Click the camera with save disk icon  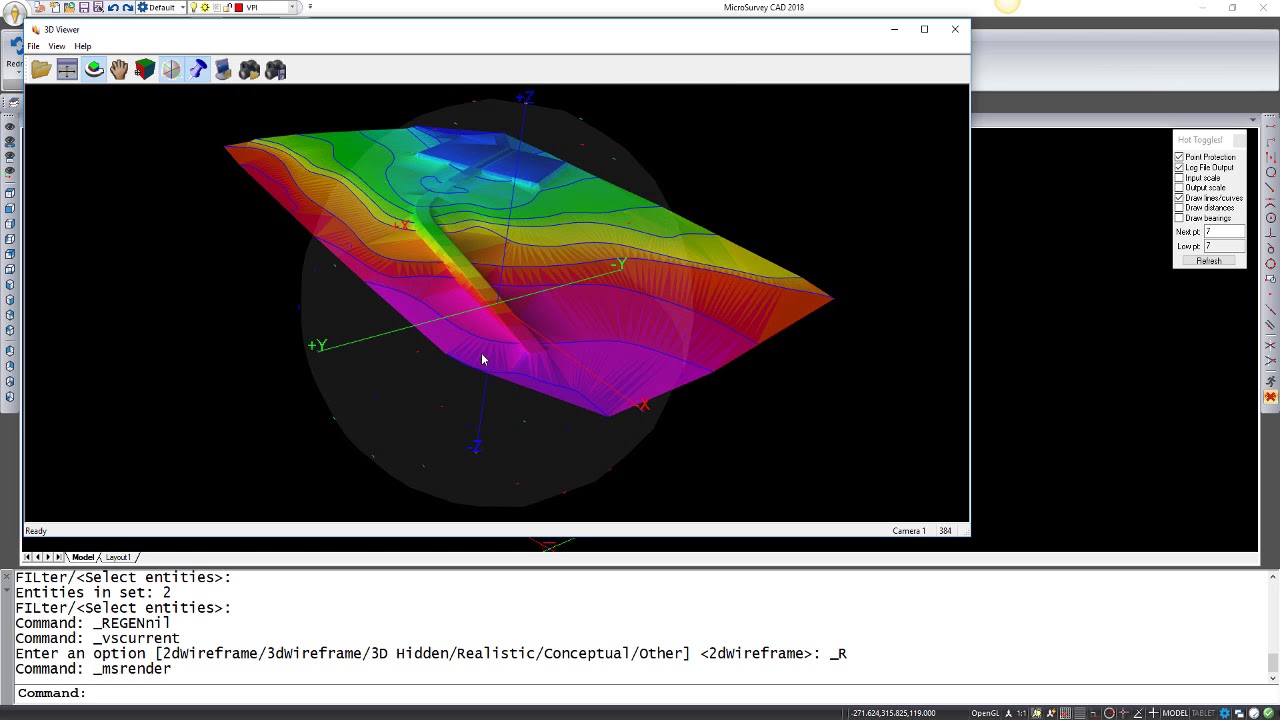[x=275, y=69]
